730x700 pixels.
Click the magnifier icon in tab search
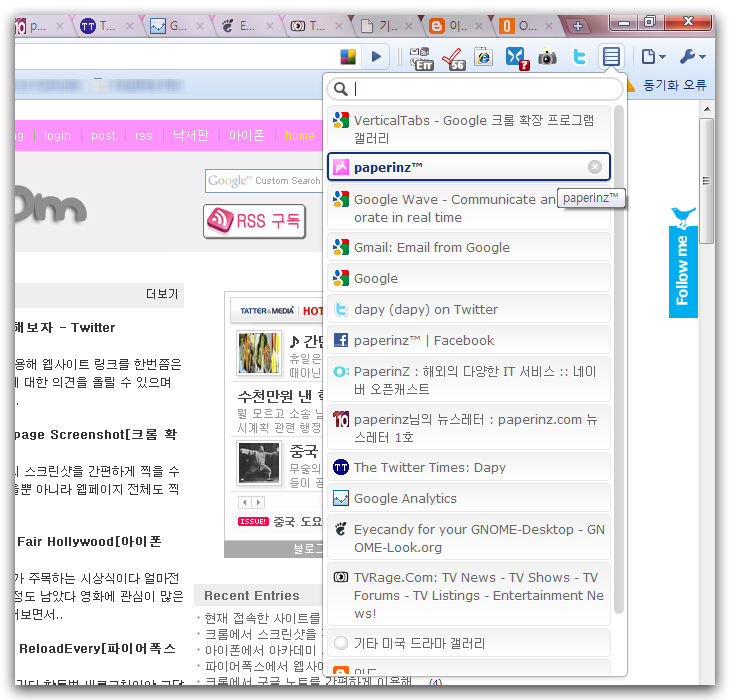(x=341, y=89)
